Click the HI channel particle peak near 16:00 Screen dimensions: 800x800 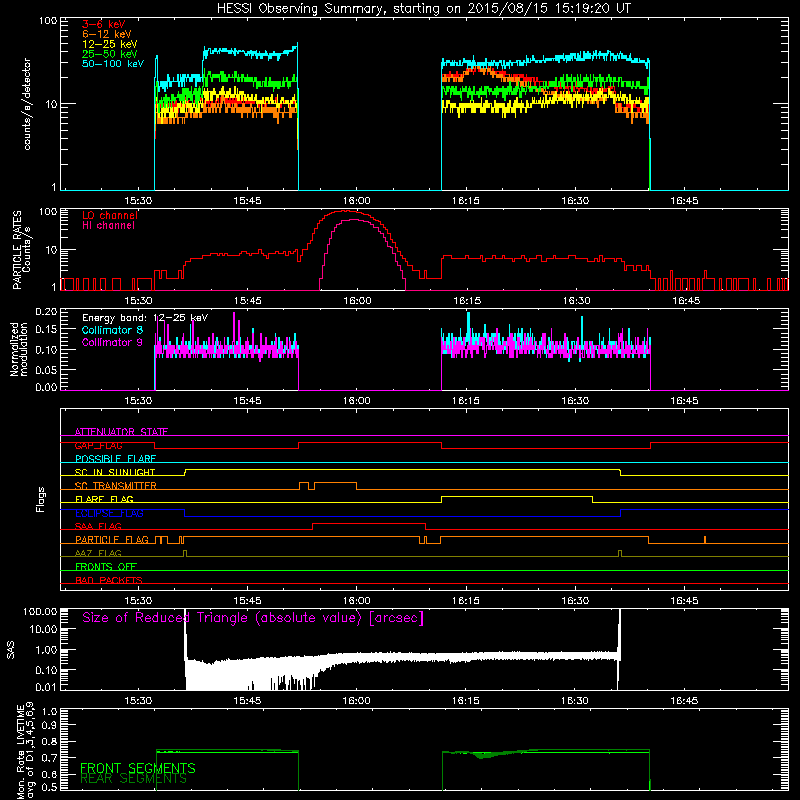(x=355, y=220)
